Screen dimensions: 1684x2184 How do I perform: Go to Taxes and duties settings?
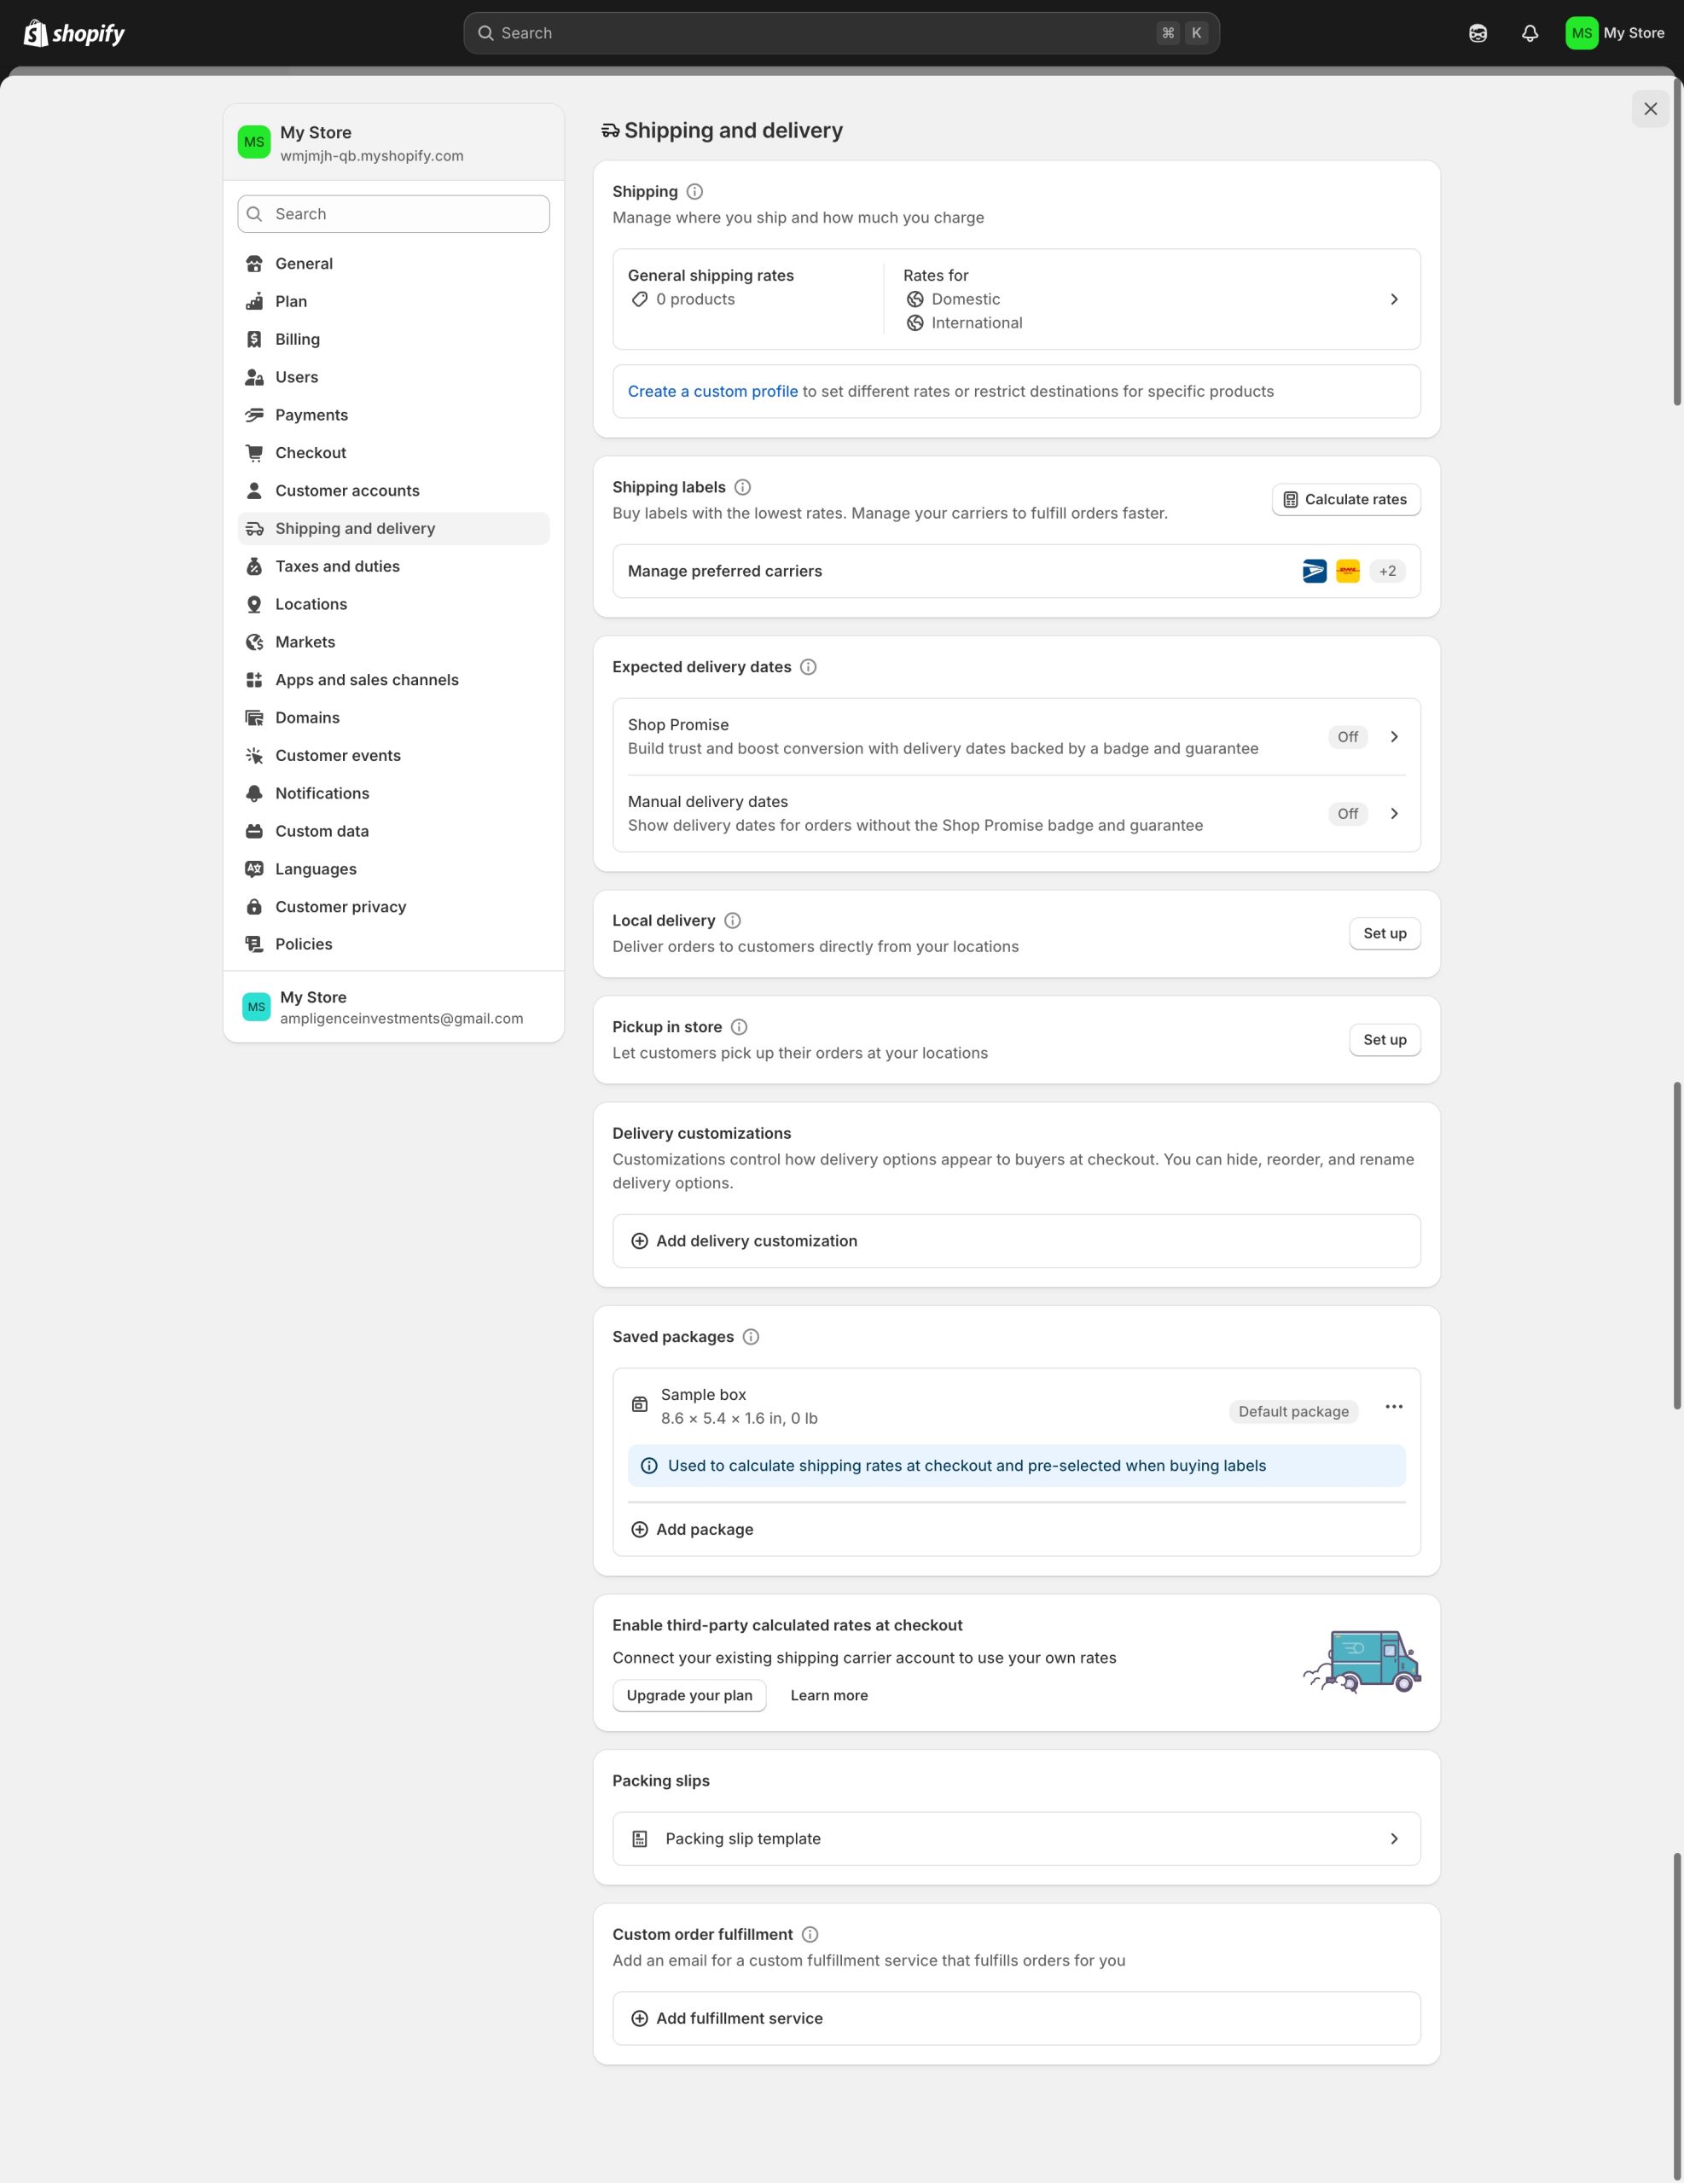[x=337, y=567]
